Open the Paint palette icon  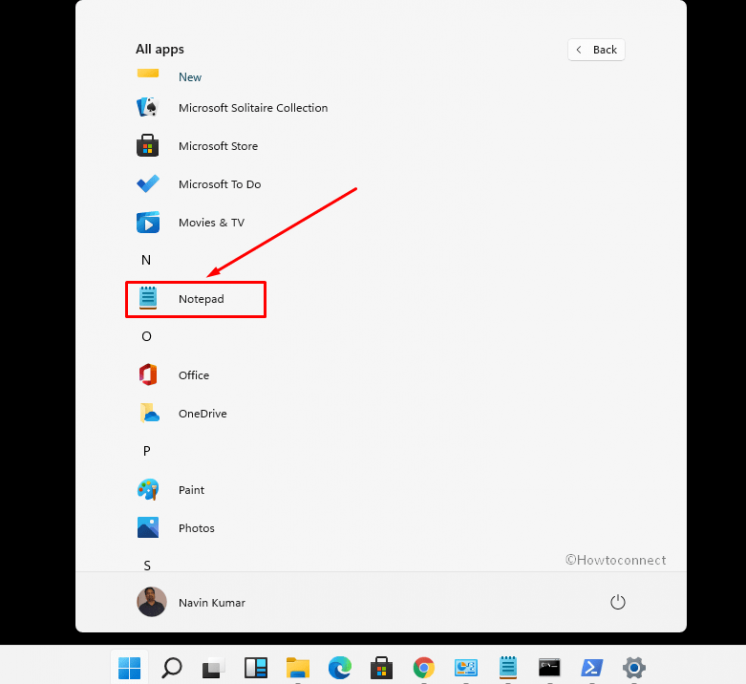pyautogui.click(x=147, y=489)
